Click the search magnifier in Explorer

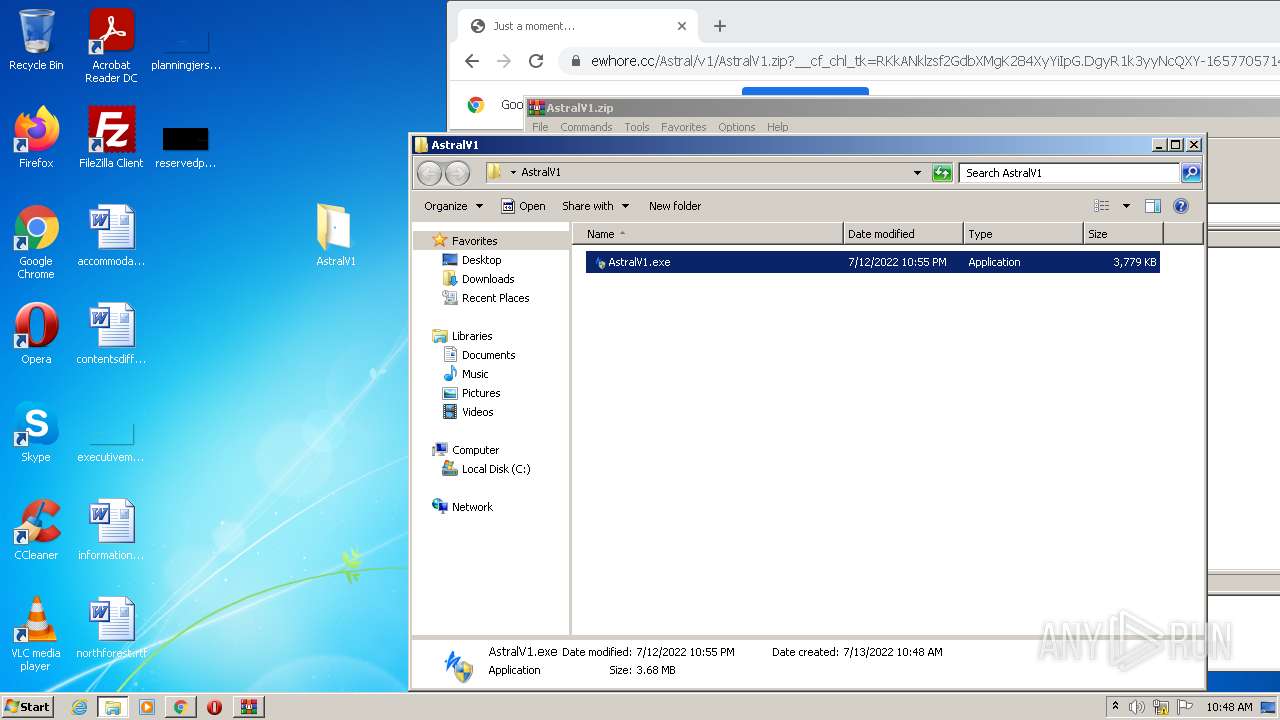click(x=1190, y=173)
